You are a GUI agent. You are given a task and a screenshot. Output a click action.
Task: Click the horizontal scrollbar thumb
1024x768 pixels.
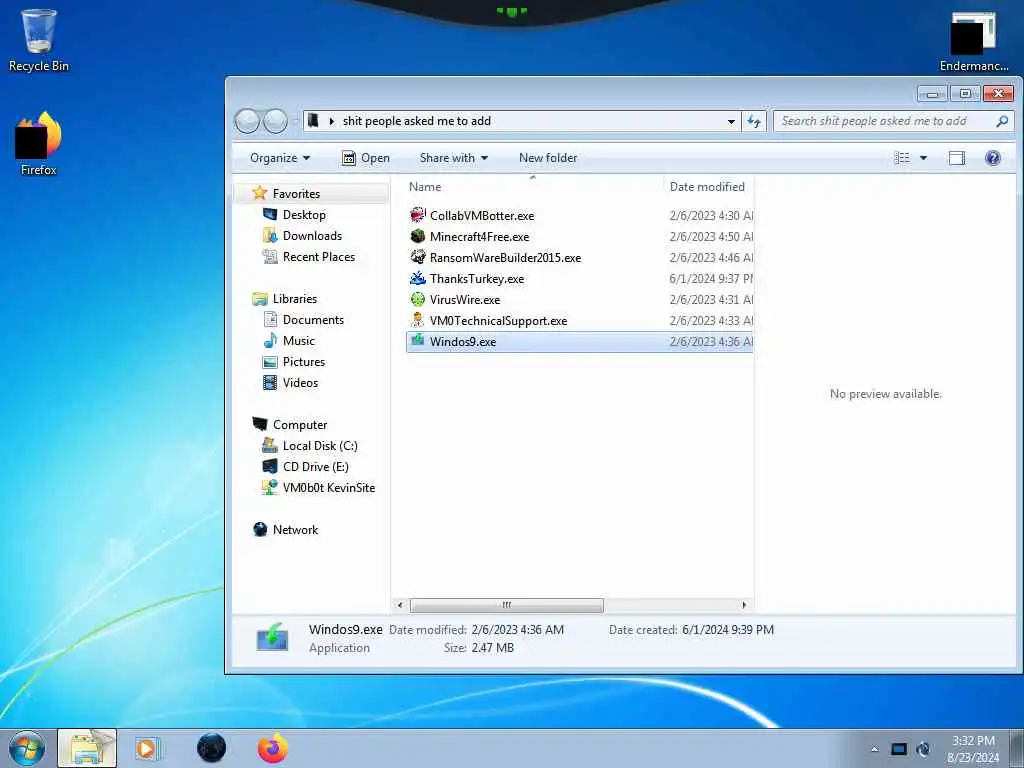click(507, 605)
